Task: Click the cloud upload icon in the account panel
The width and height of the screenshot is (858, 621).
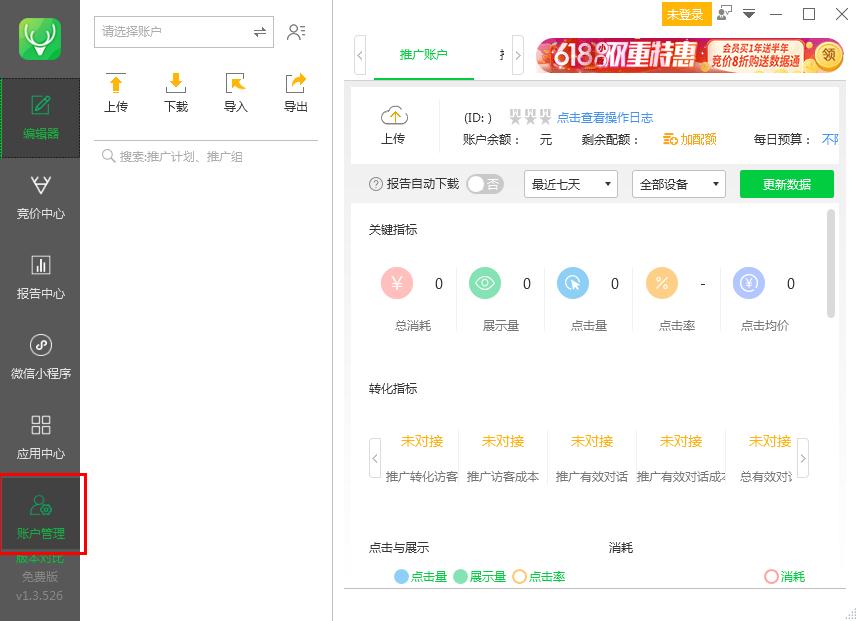Action: [x=393, y=114]
